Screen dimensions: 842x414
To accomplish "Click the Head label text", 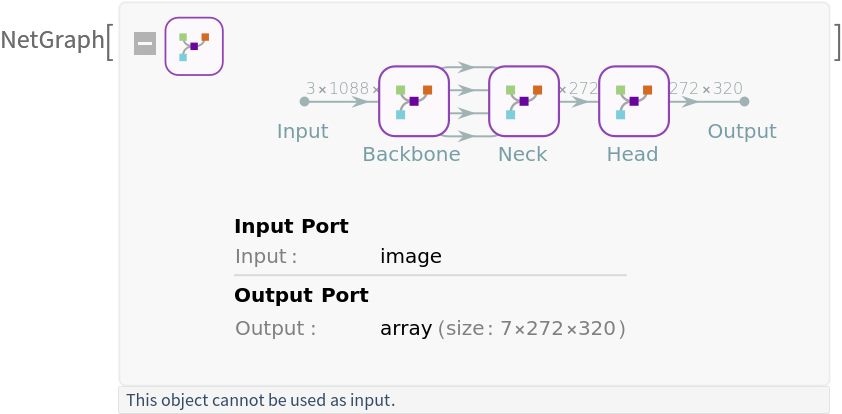I will click(x=632, y=154).
